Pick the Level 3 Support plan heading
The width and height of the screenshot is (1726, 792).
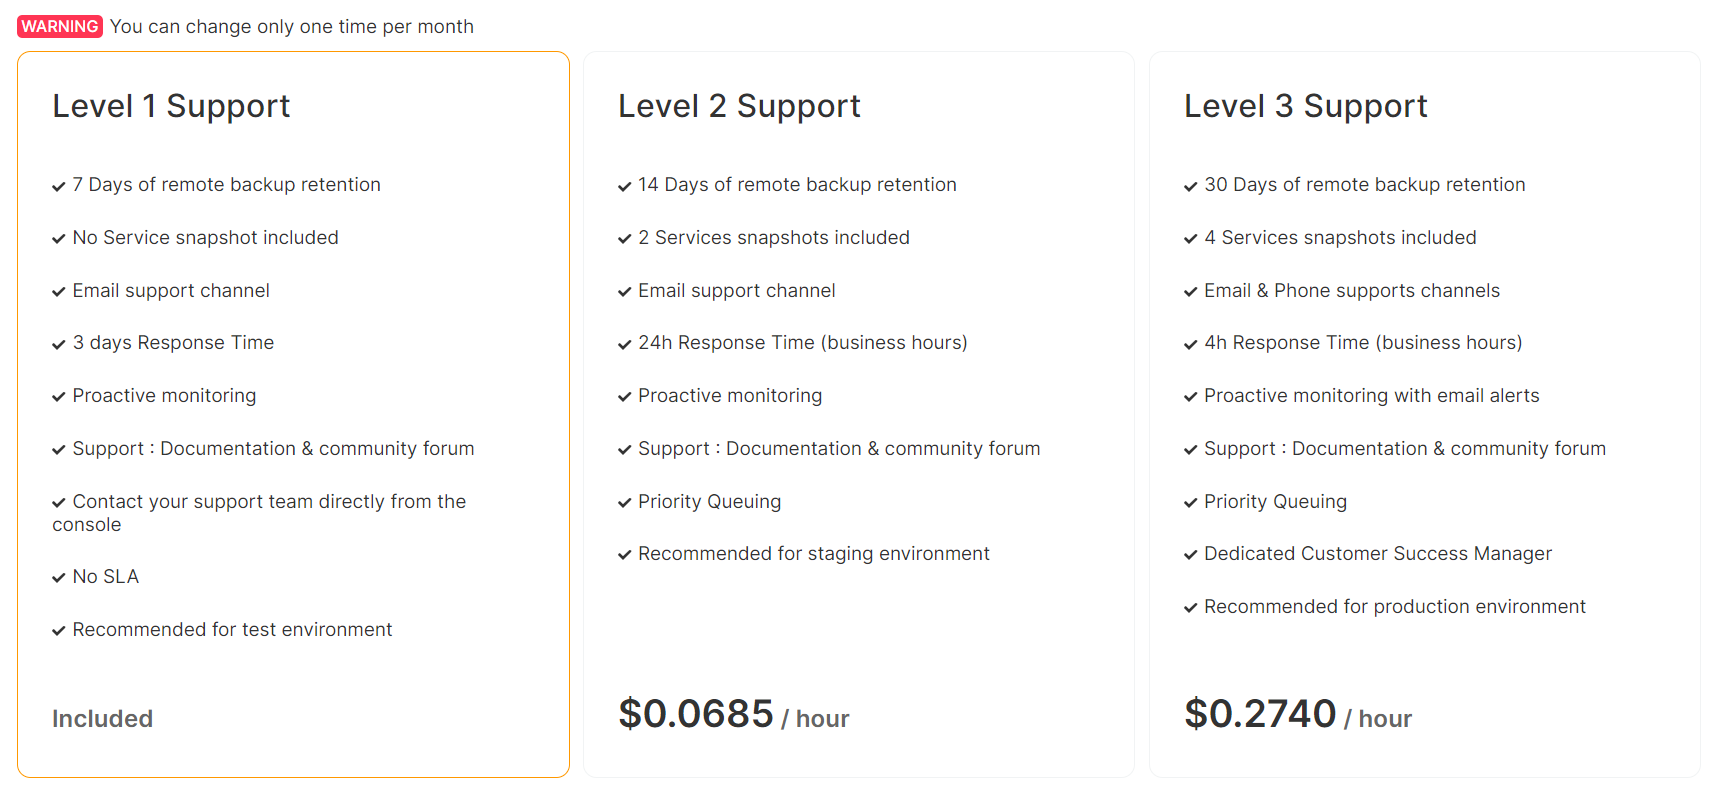tap(1305, 106)
